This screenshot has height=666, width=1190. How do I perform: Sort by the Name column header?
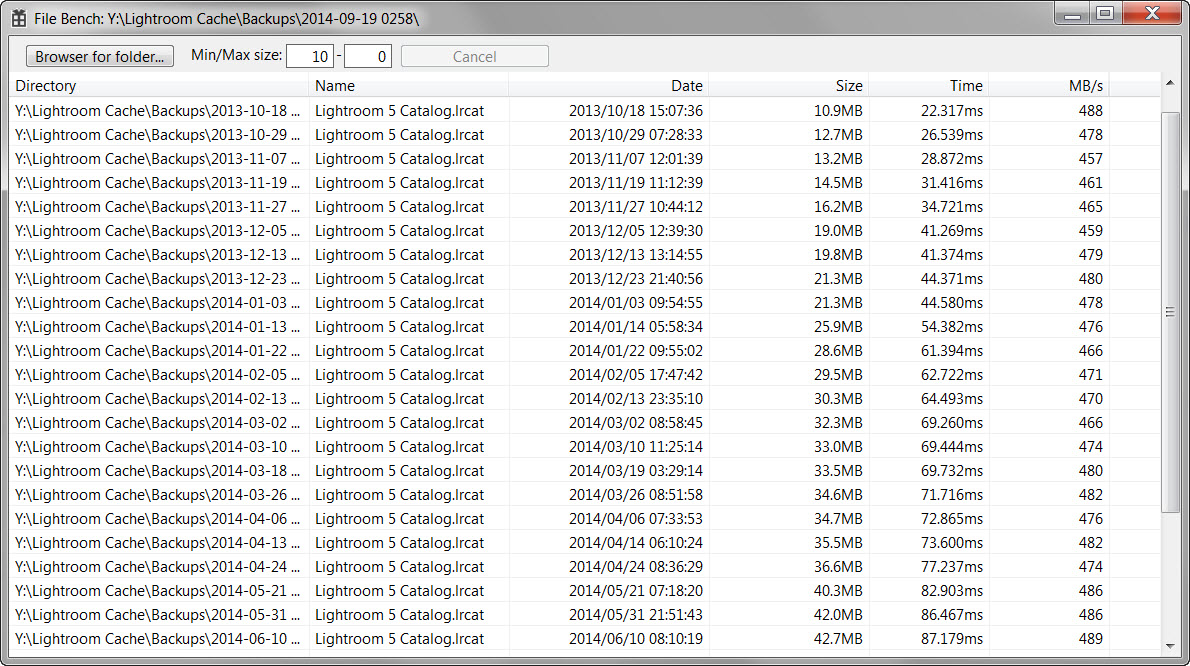[409, 86]
